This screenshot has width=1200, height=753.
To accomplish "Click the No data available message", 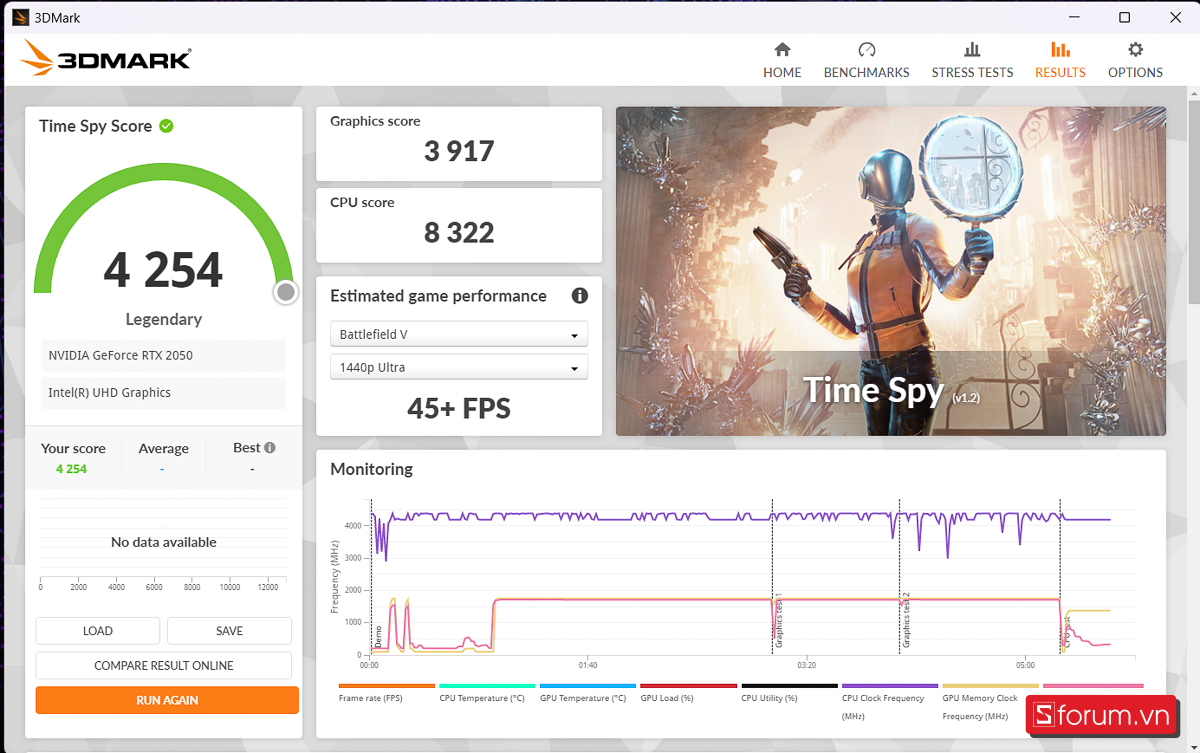I will tap(164, 542).
